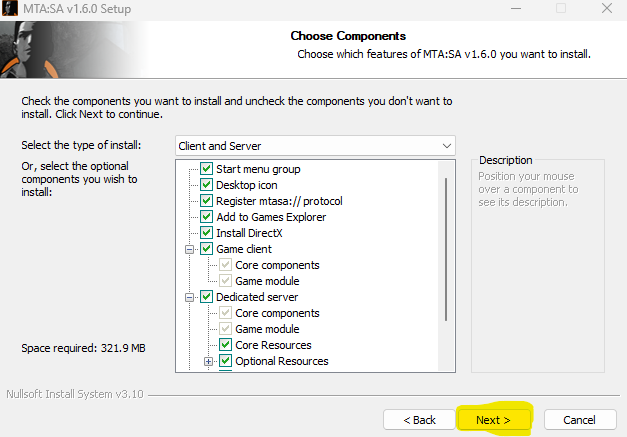Click the grayed Game module checkbox under Dedicated server
Image resolution: width=627 pixels, height=437 pixels.
click(x=226, y=329)
